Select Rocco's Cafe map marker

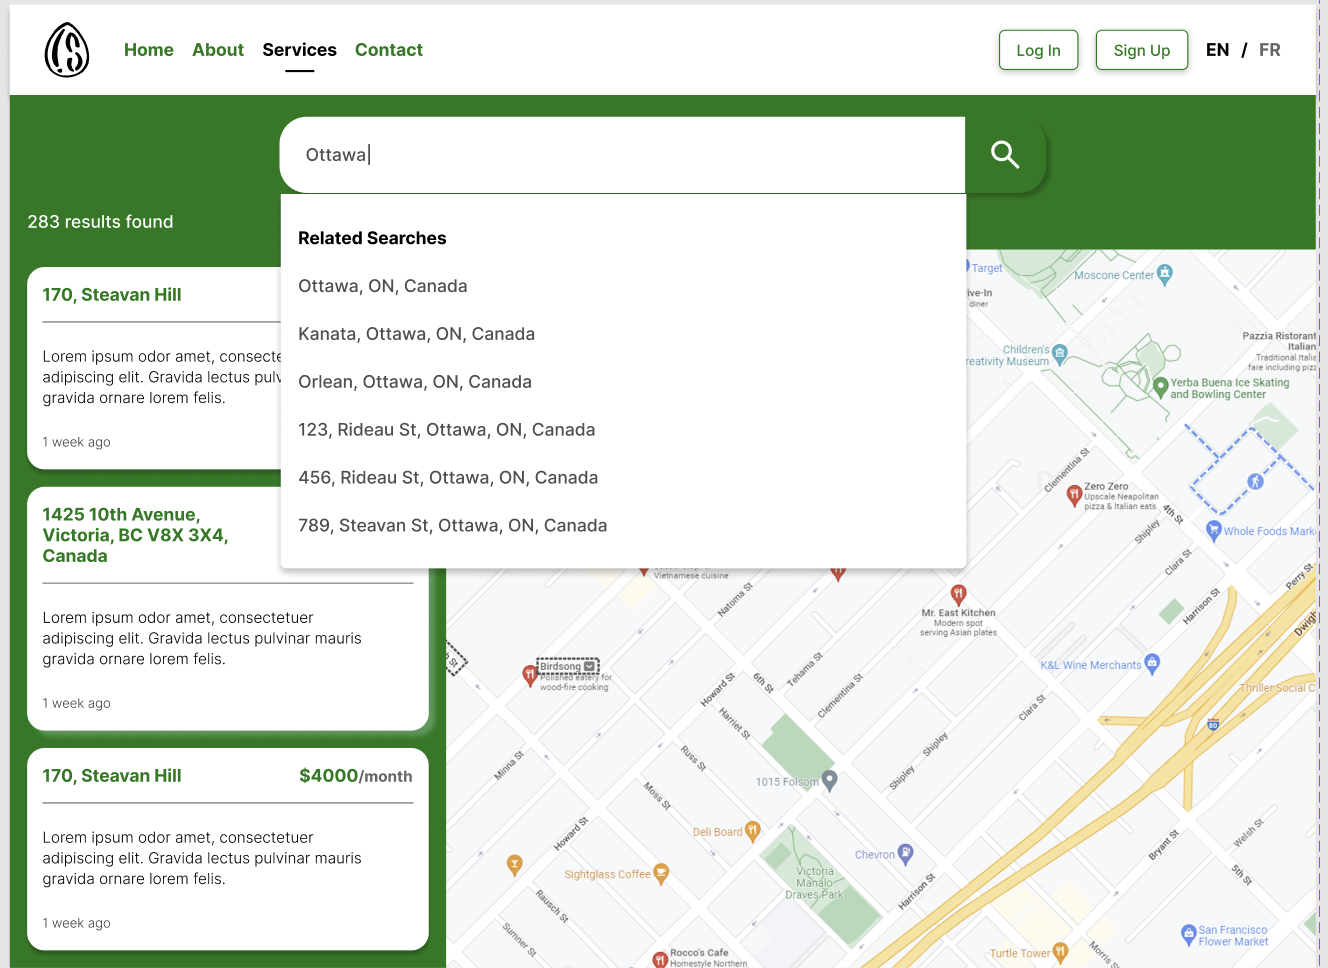[x=660, y=959]
